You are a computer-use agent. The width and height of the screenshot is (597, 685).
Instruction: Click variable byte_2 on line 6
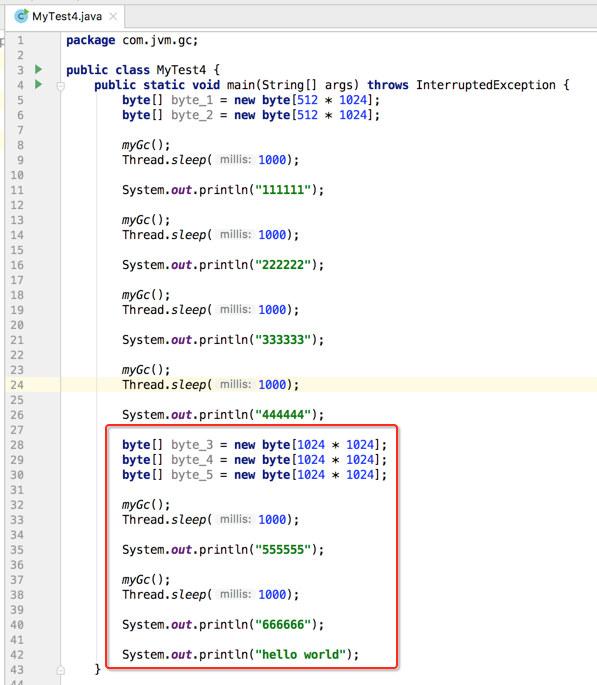pos(192,115)
